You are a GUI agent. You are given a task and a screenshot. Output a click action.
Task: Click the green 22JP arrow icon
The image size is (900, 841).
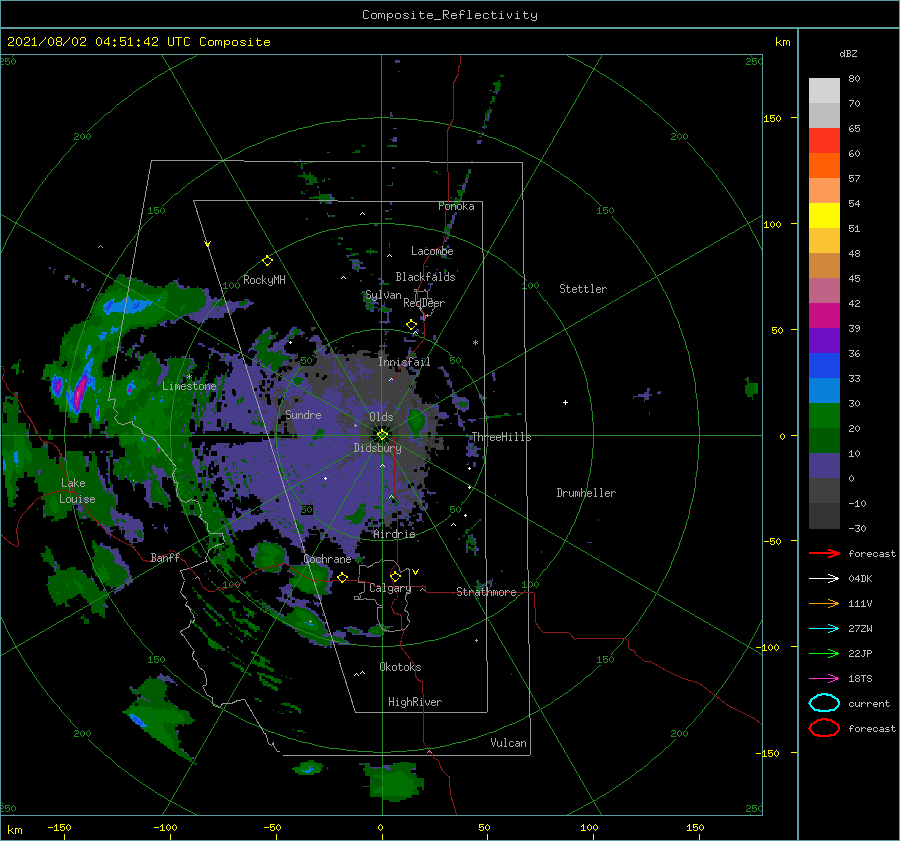tap(824, 653)
